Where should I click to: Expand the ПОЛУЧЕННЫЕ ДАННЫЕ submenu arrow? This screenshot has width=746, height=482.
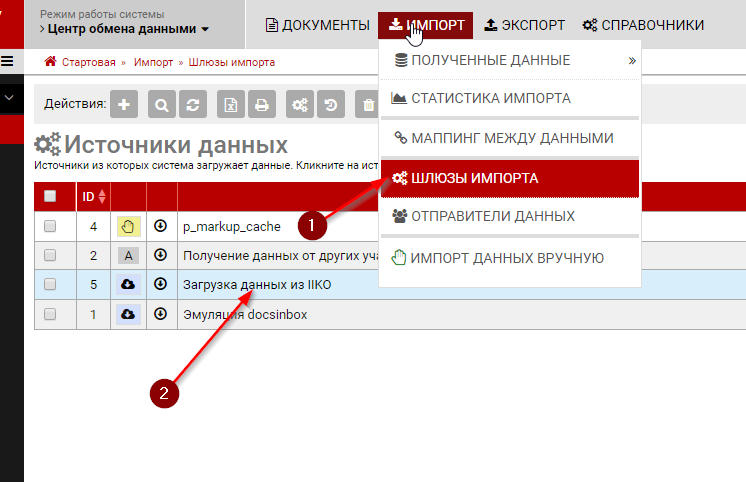(x=631, y=60)
